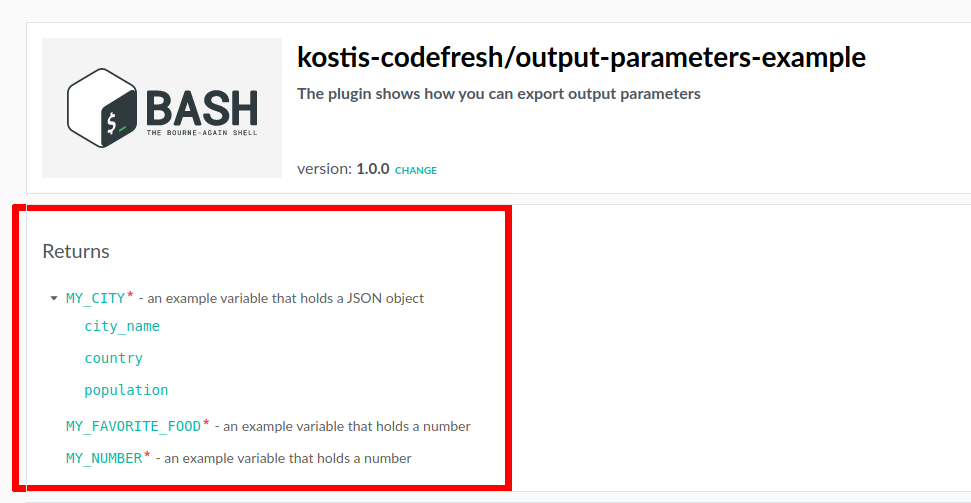Click the MY_FAVORITE_FOOD description text
The image size is (971, 503).
tap(346, 426)
